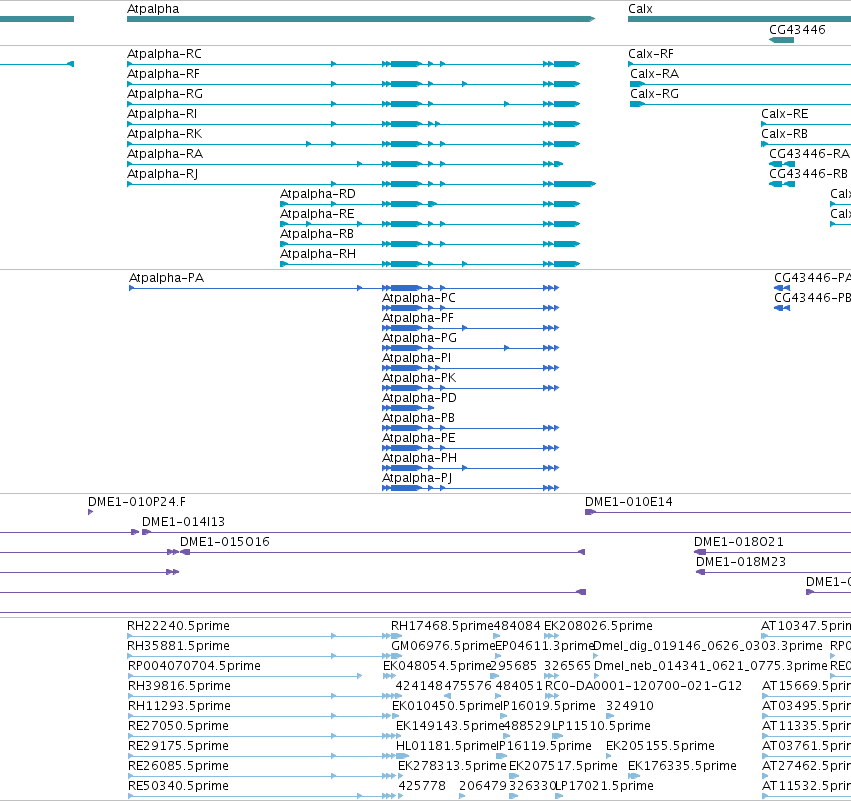Click the 206479 EST label
The image size is (851, 801).
[x=482, y=787]
